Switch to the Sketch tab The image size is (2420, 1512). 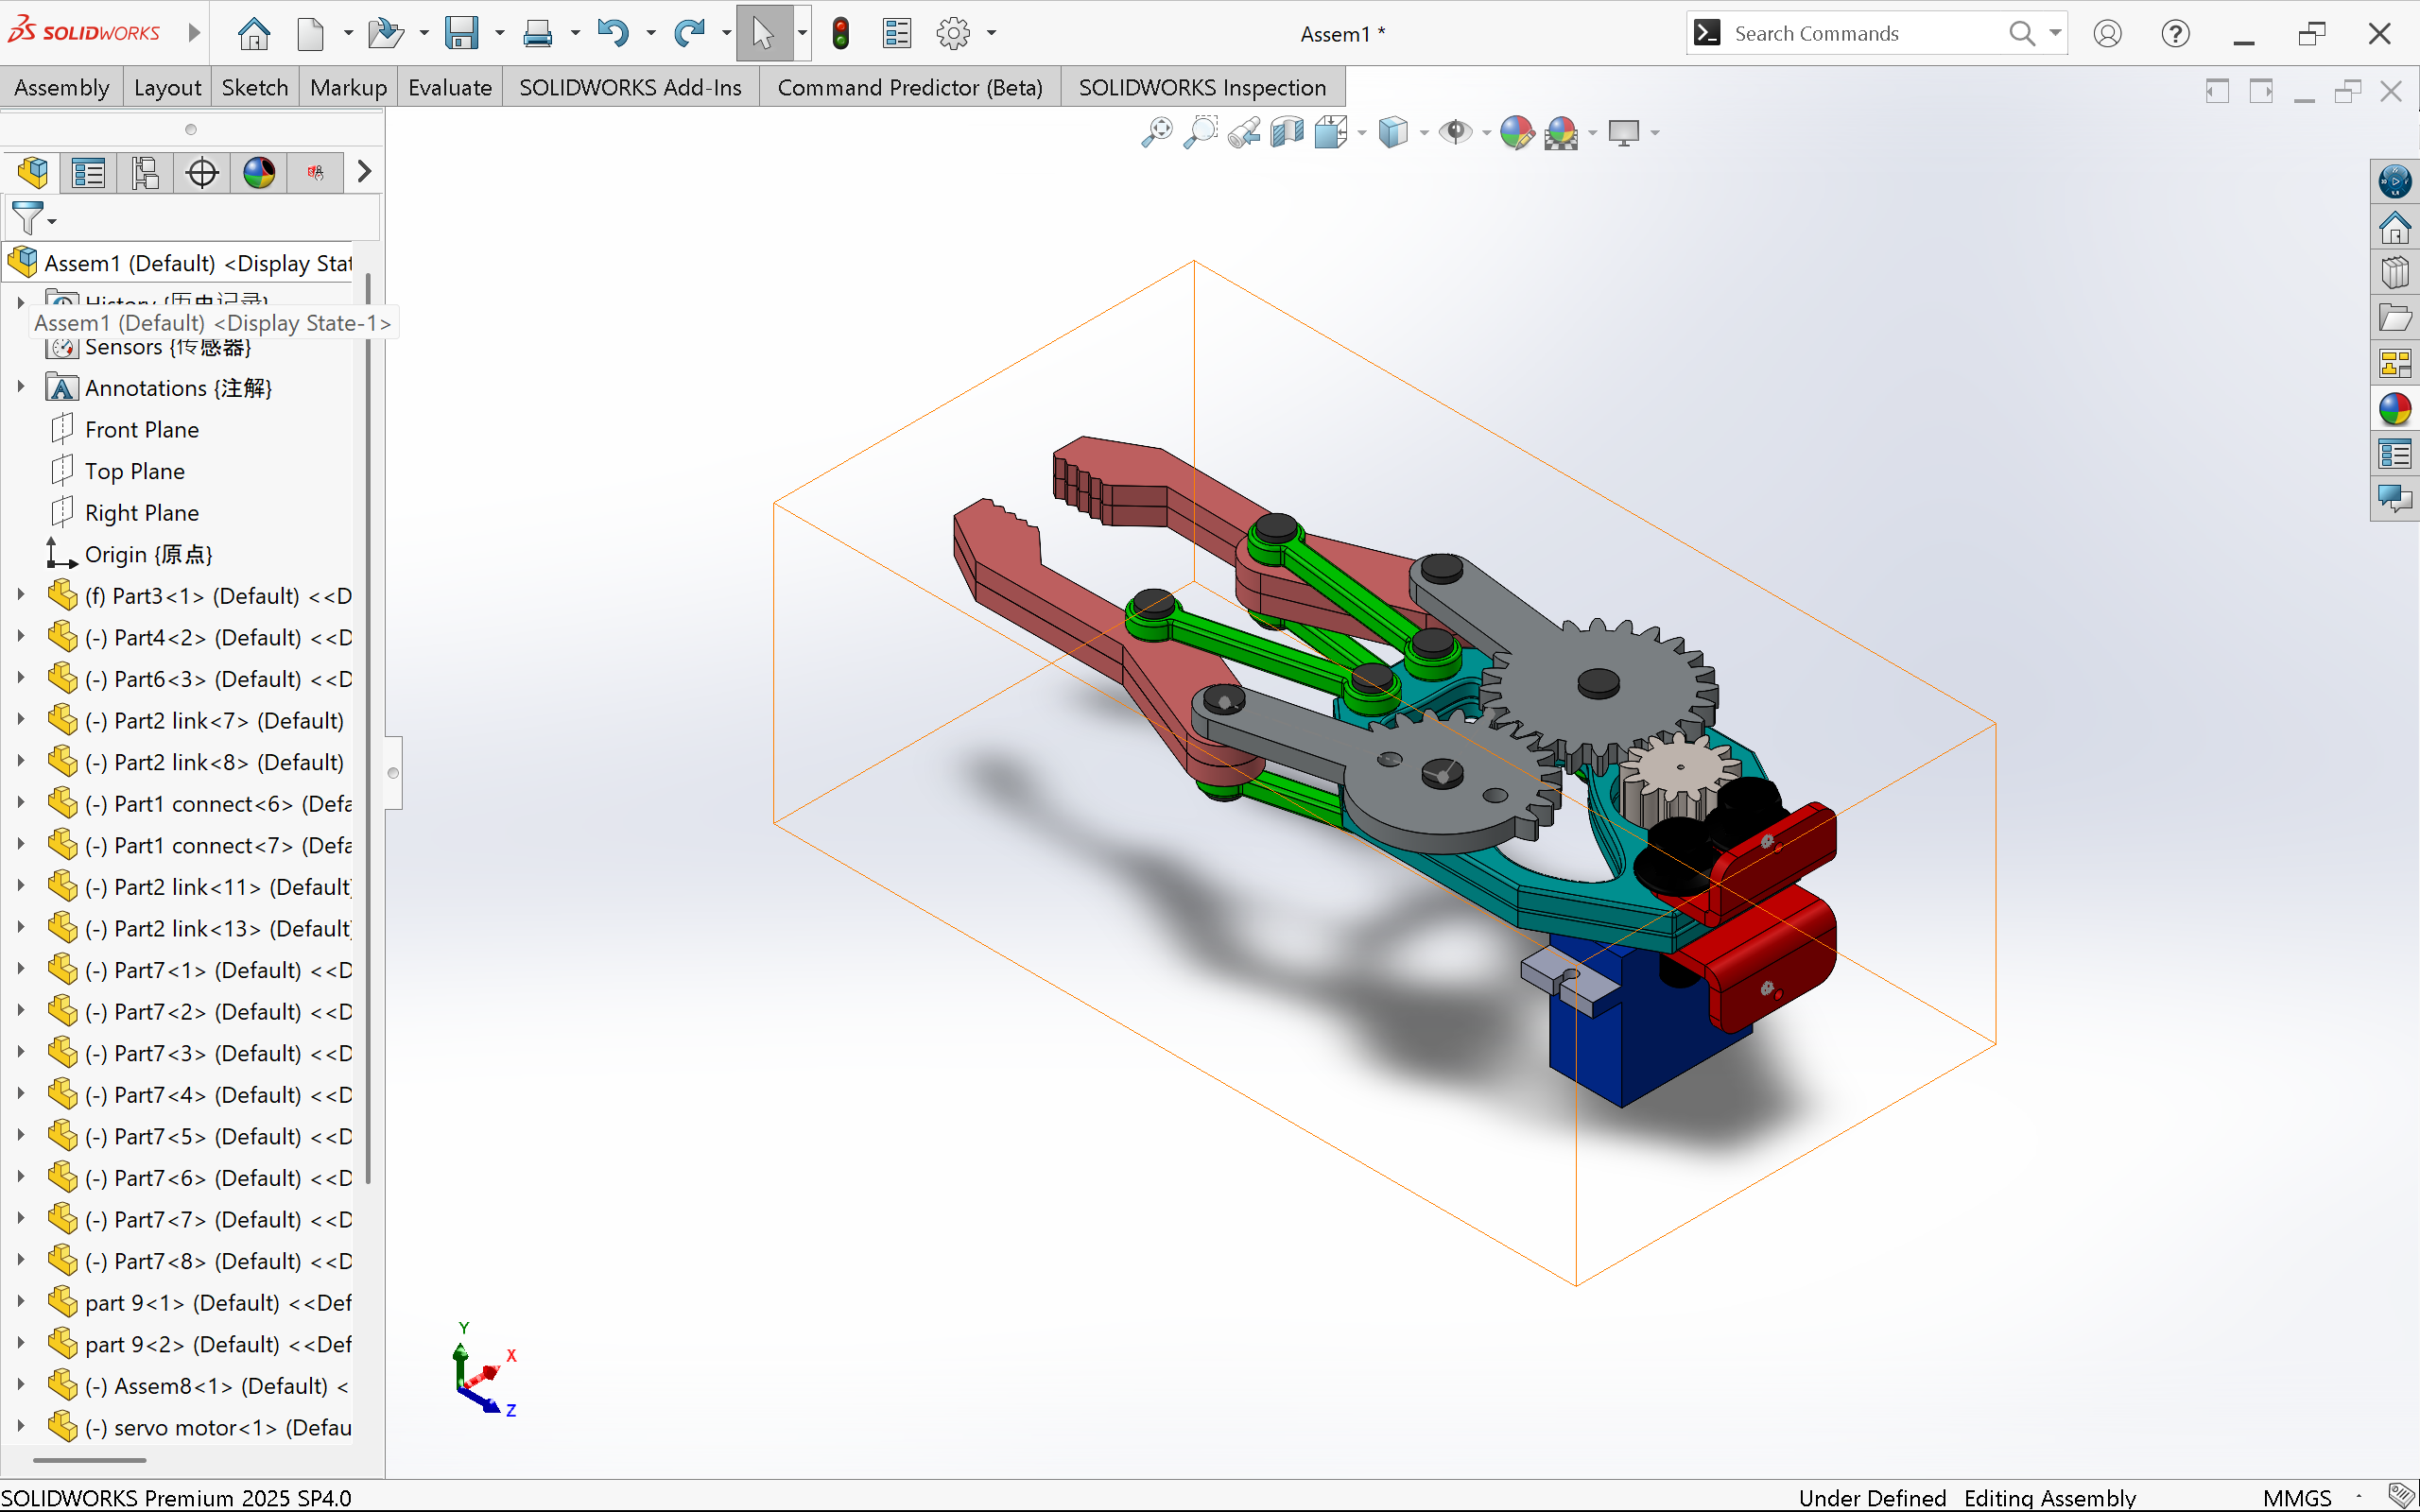click(x=255, y=87)
